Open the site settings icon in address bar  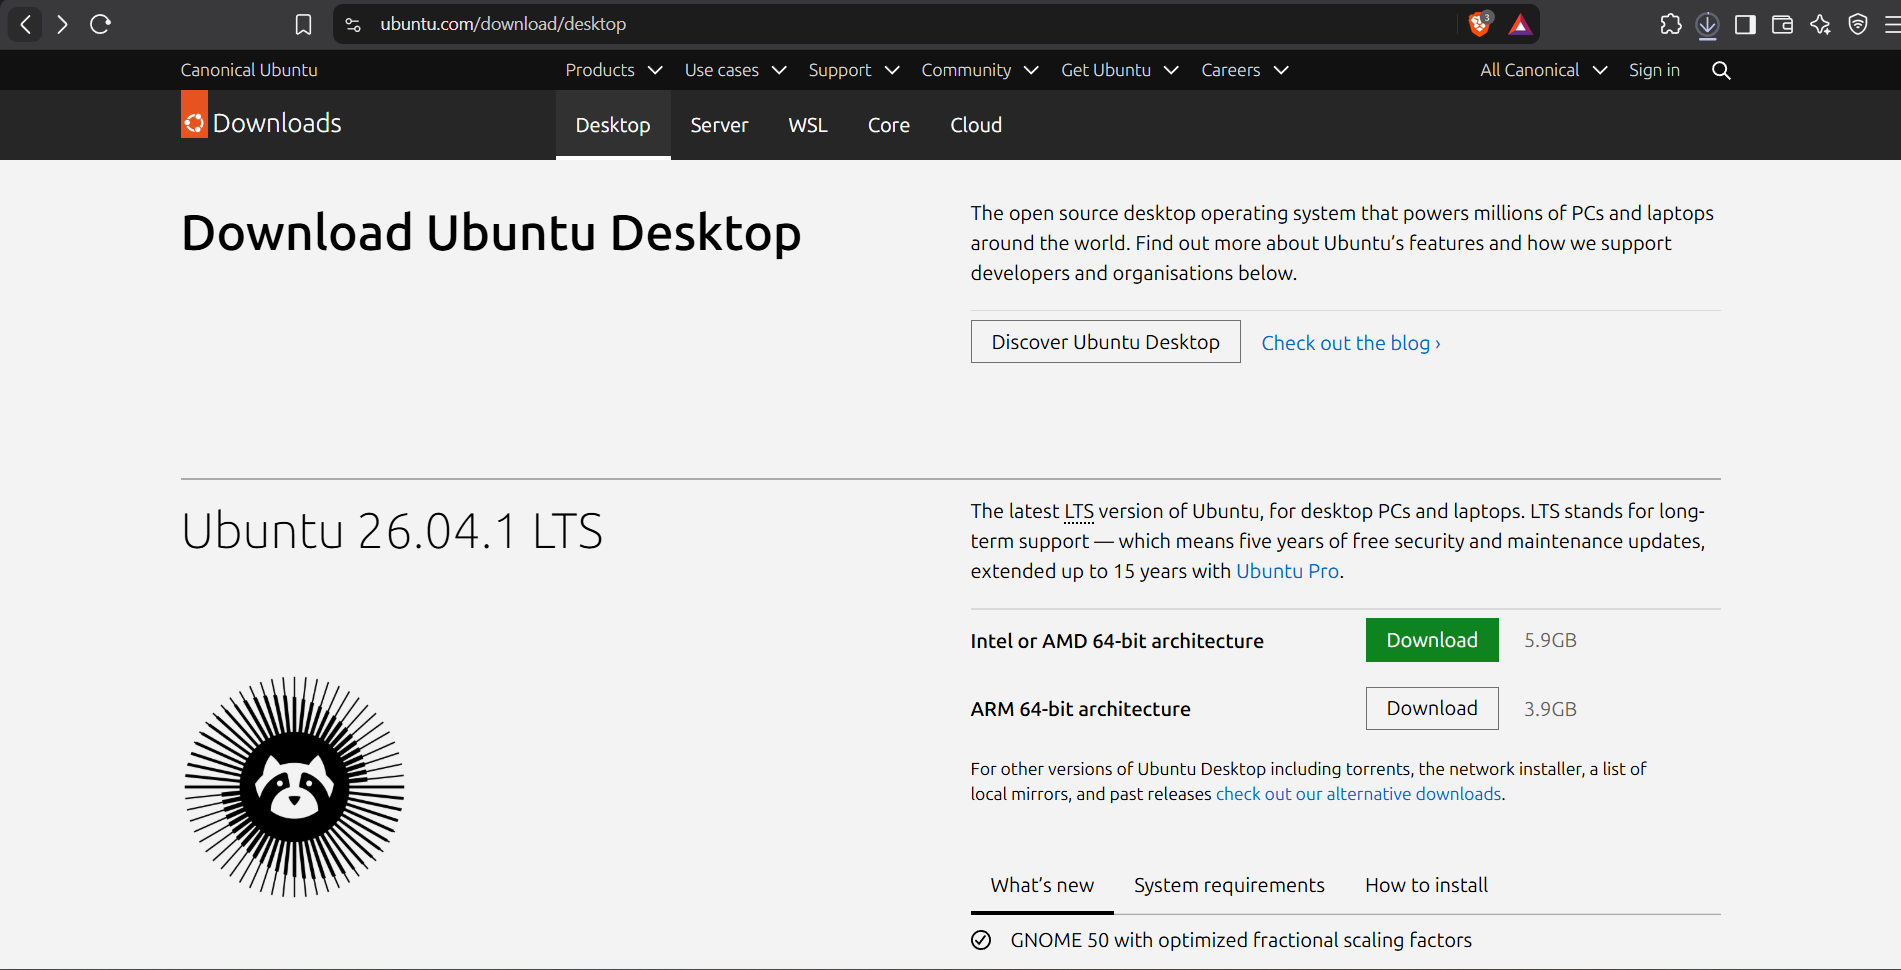coord(353,24)
